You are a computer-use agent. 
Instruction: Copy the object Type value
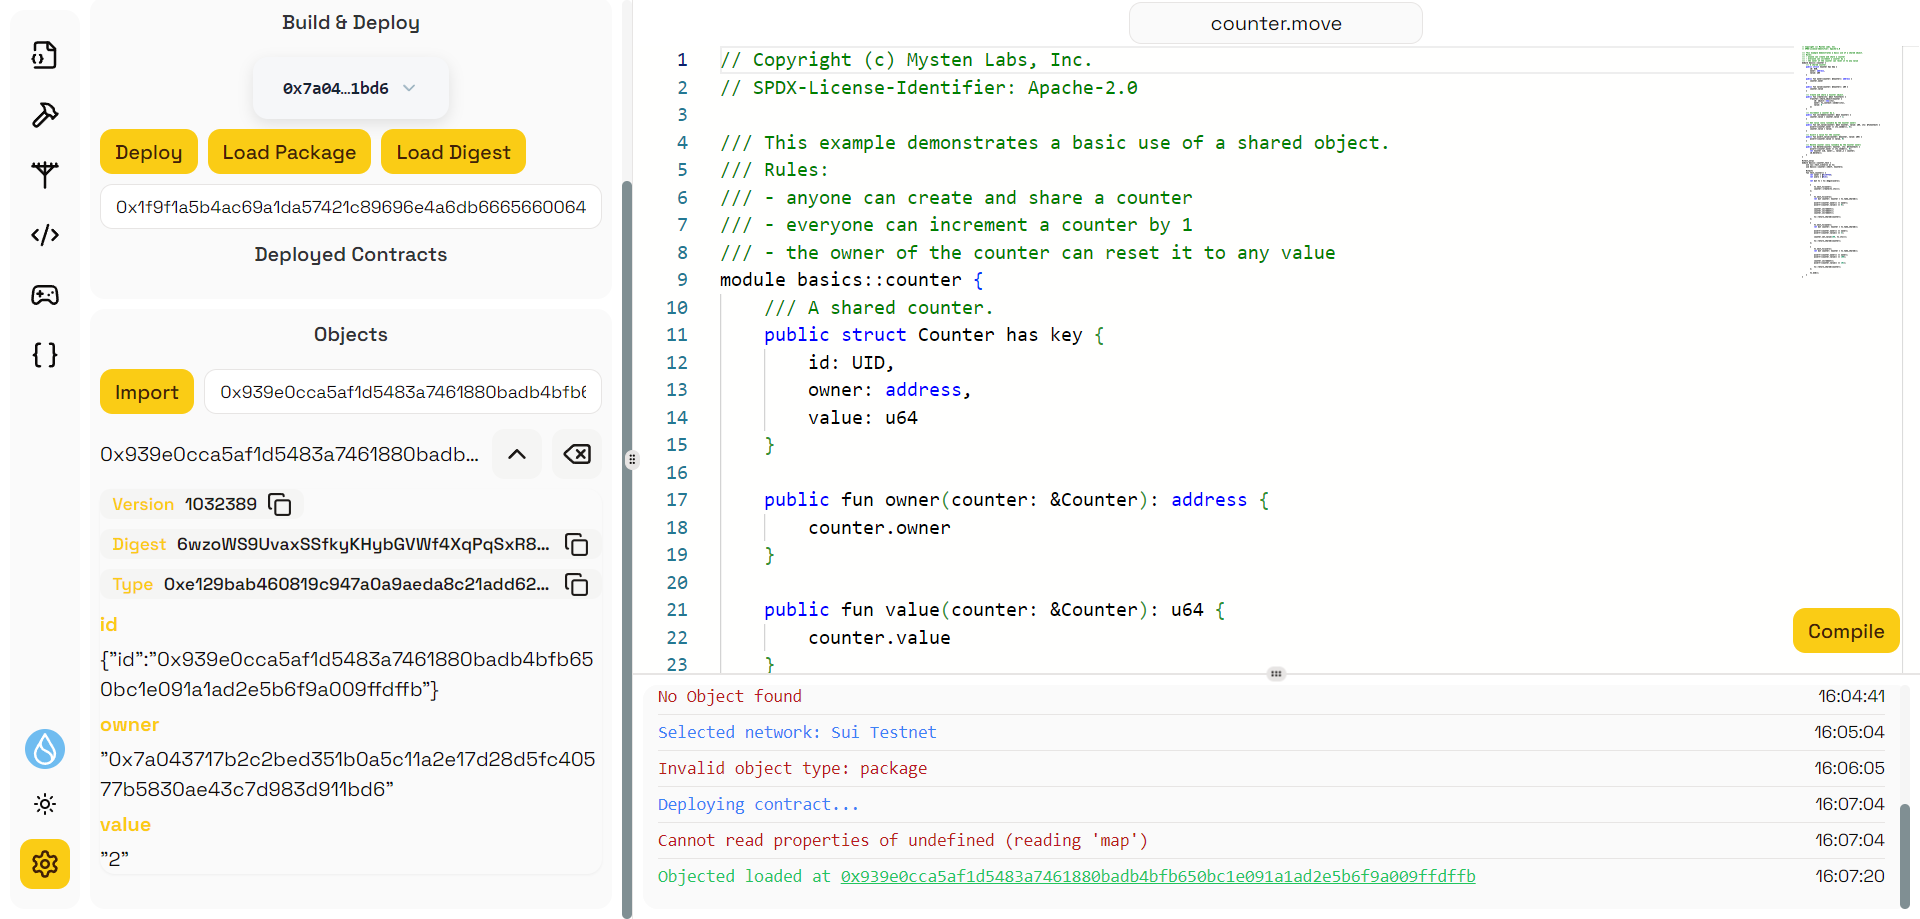pos(577,585)
